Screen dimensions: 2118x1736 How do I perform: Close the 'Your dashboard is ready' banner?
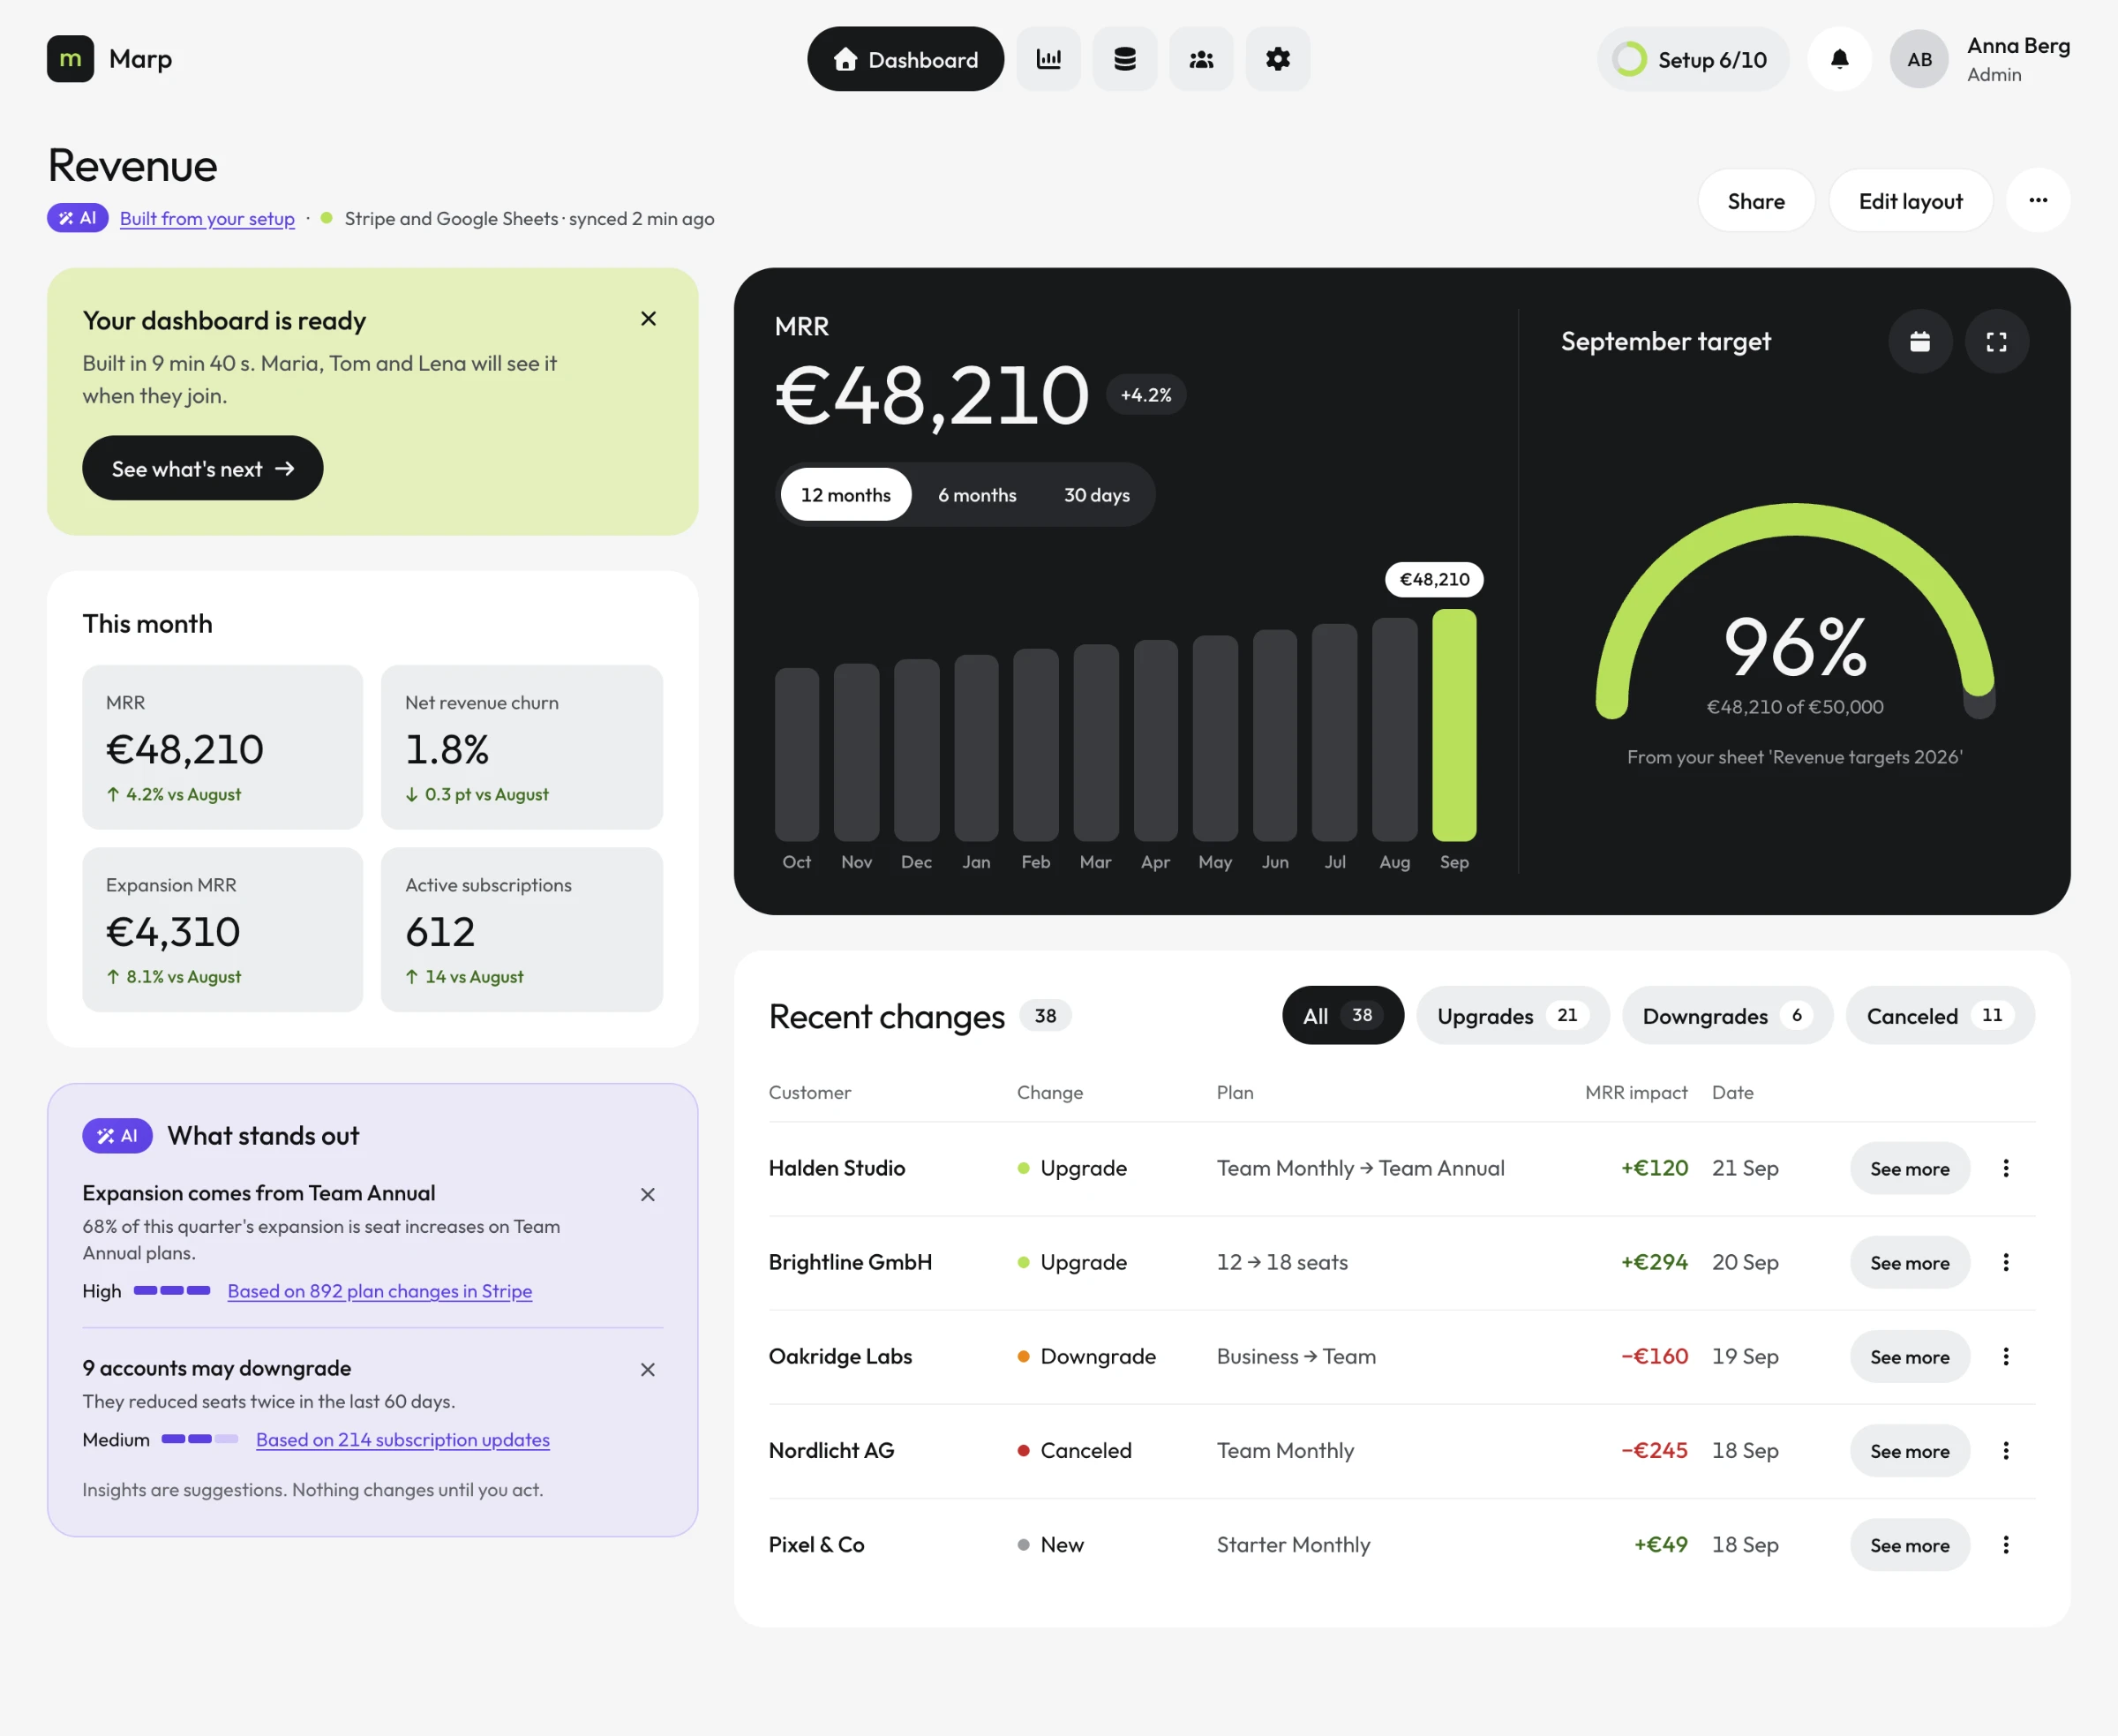[648, 319]
